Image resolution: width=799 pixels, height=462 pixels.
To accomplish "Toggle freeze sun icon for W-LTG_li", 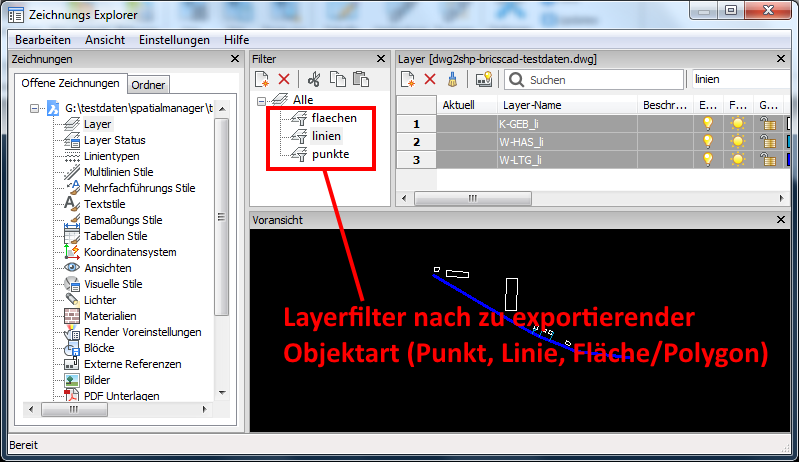I will pos(737,159).
